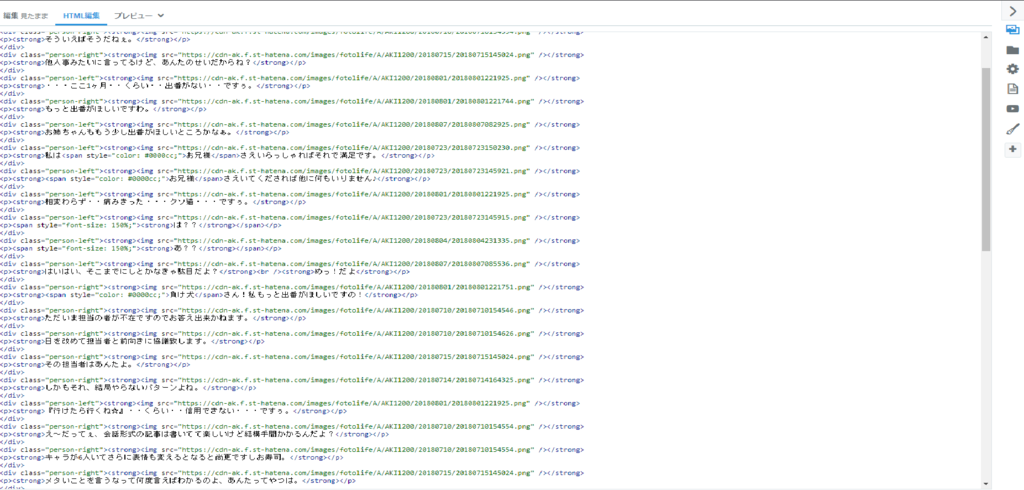The width and height of the screenshot is (1024, 490).
Task: Switch to the 編集 見たまま tab
Action: click(27, 14)
